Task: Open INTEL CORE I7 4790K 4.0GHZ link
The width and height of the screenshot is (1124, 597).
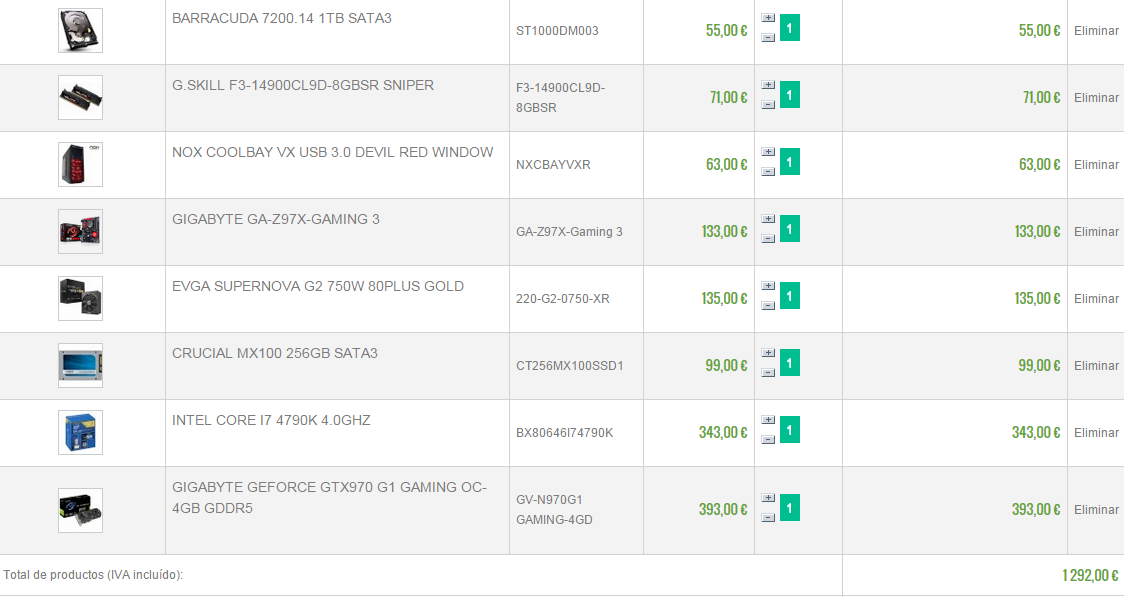Action: [x=271, y=420]
